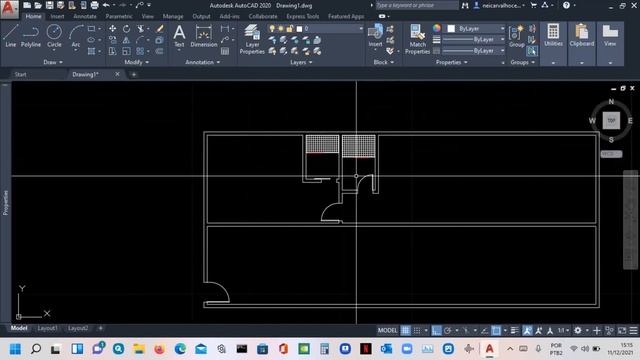
Task: Toggle polar tracking in status bar
Action: (x=448, y=330)
